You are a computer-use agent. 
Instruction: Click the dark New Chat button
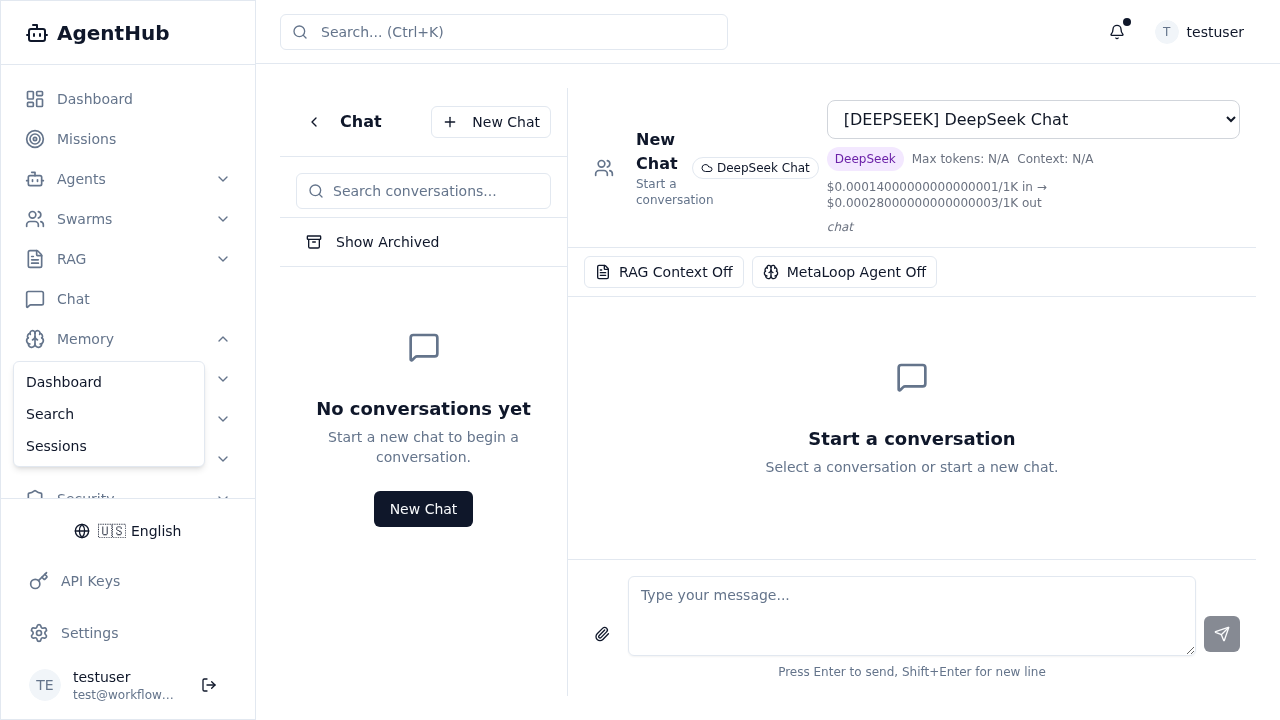click(423, 509)
